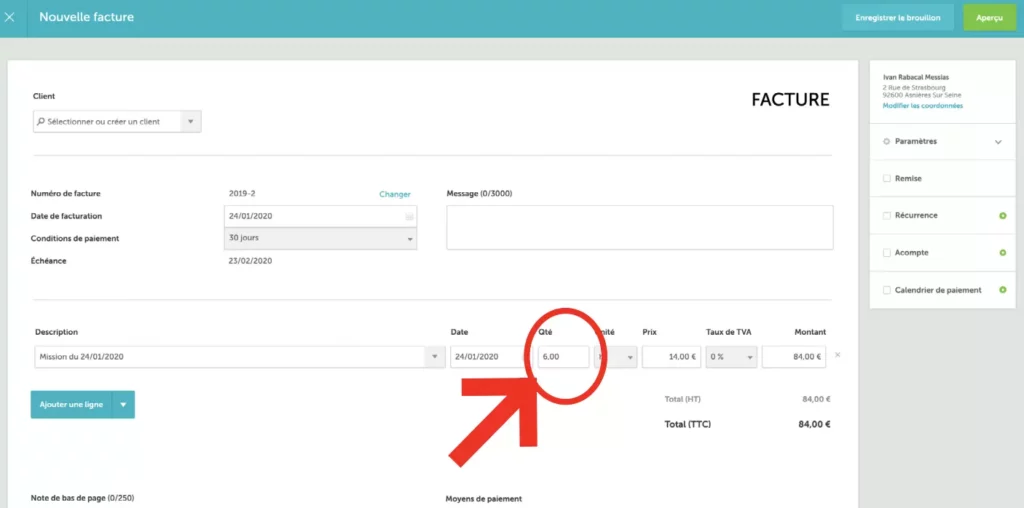This screenshot has width=1024, height=508.
Task: Click into the Message text area
Action: pos(639,227)
